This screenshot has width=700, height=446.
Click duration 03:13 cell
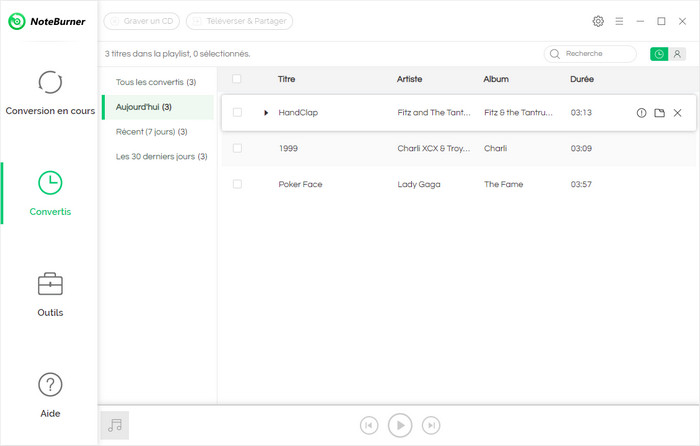(x=581, y=113)
